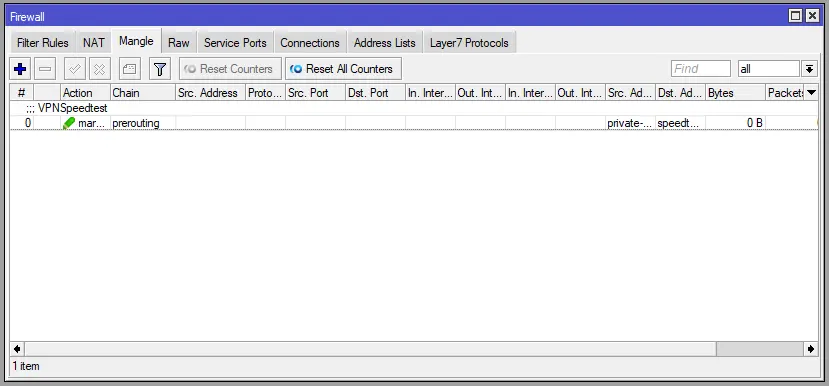The image size is (829, 386).
Task: Click the 0 B bytes cell
Action: click(x=735, y=123)
